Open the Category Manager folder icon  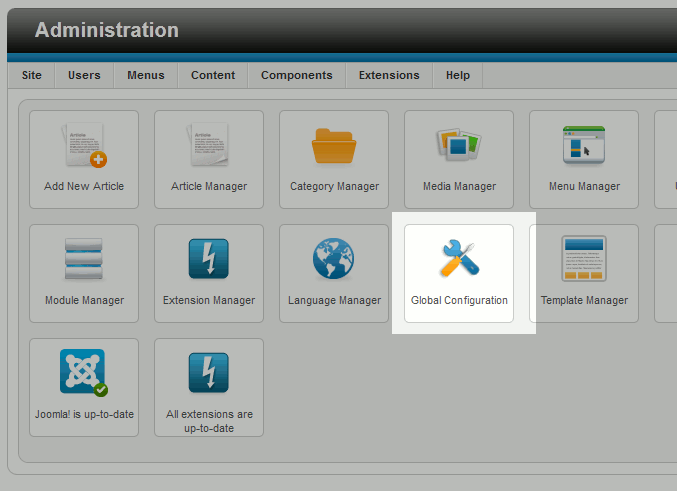[x=334, y=146]
